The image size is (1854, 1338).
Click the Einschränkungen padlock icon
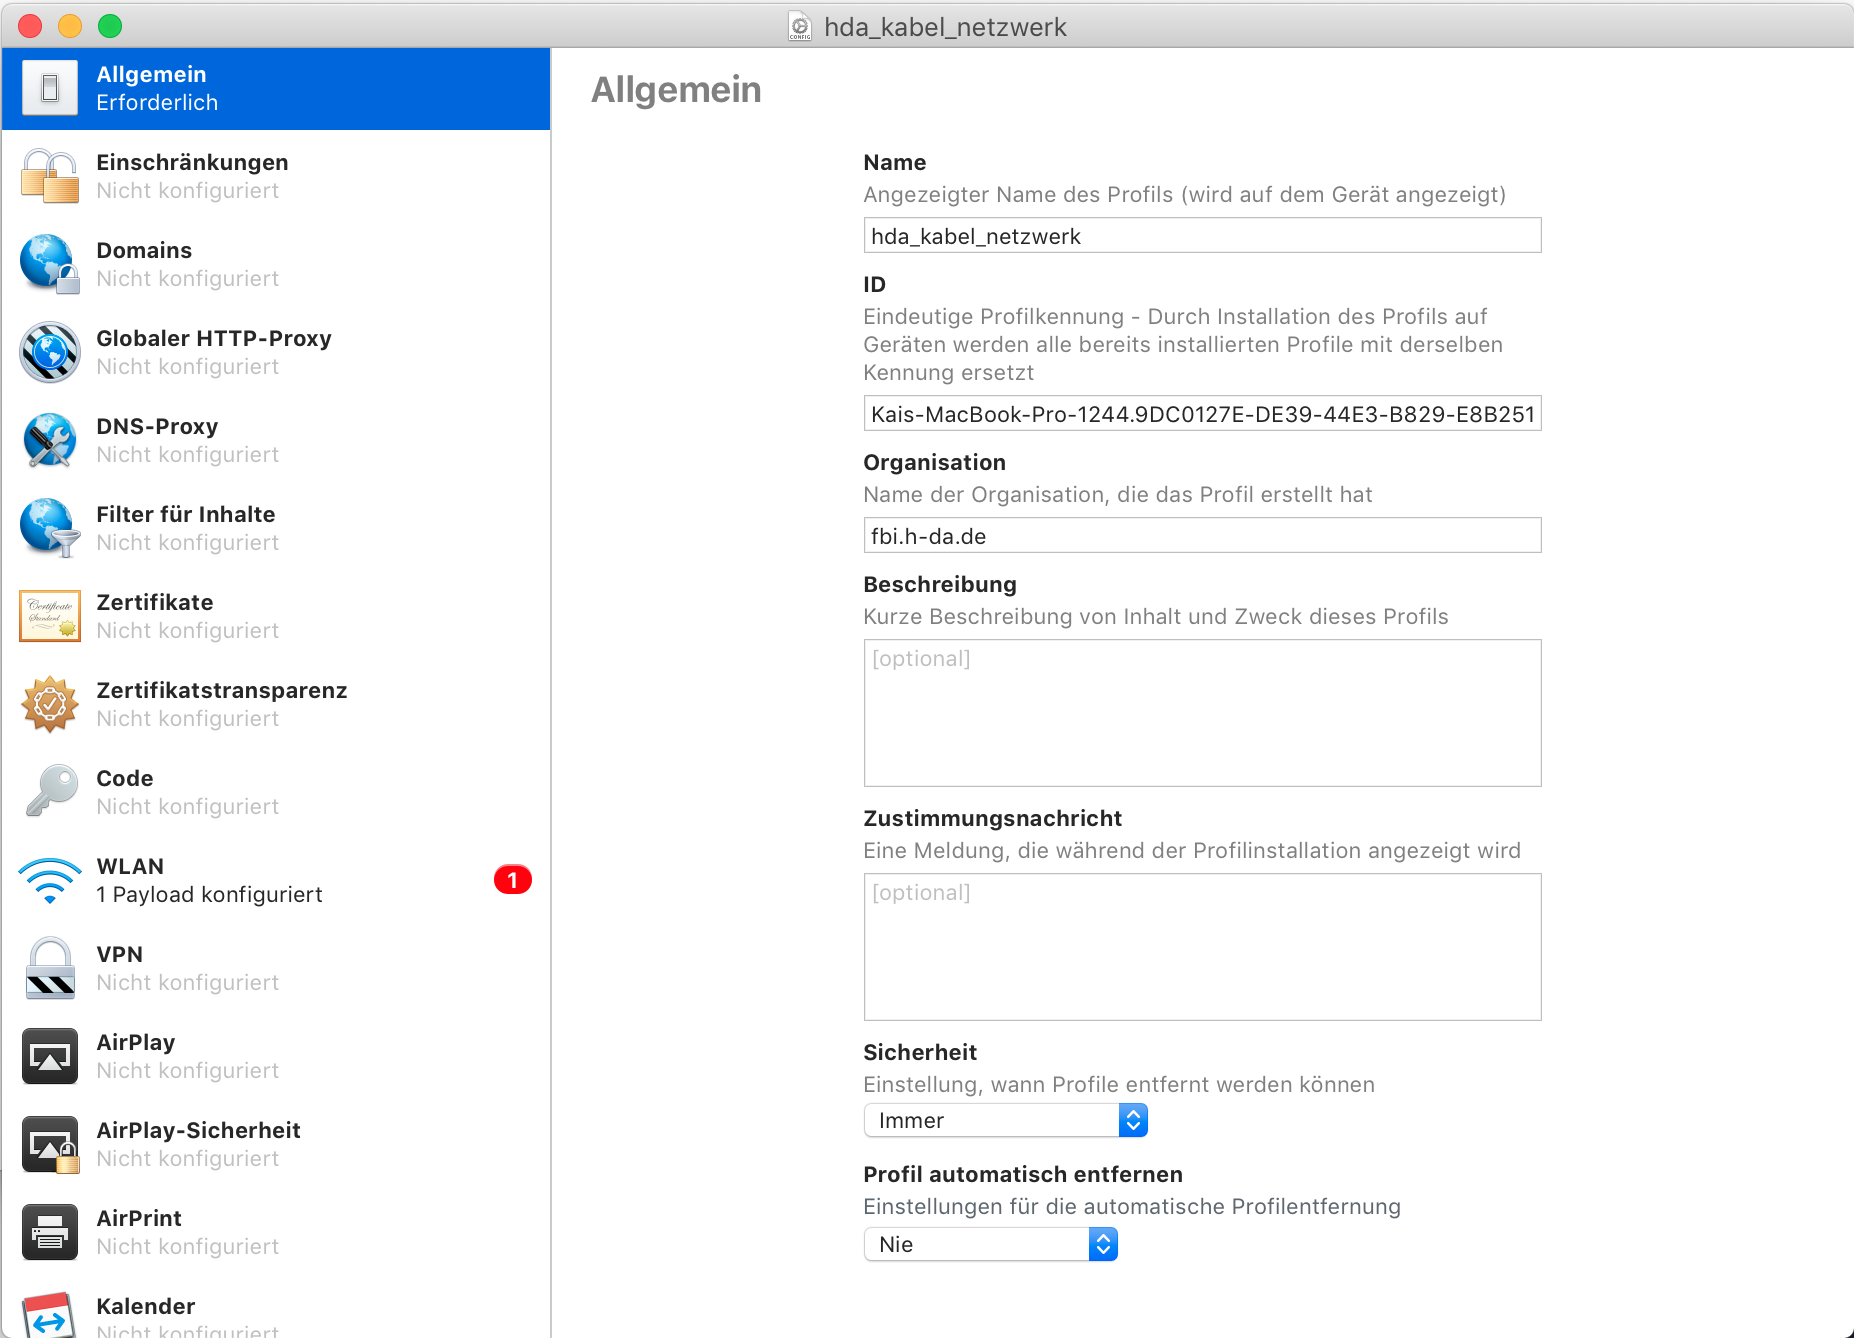tap(49, 176)
